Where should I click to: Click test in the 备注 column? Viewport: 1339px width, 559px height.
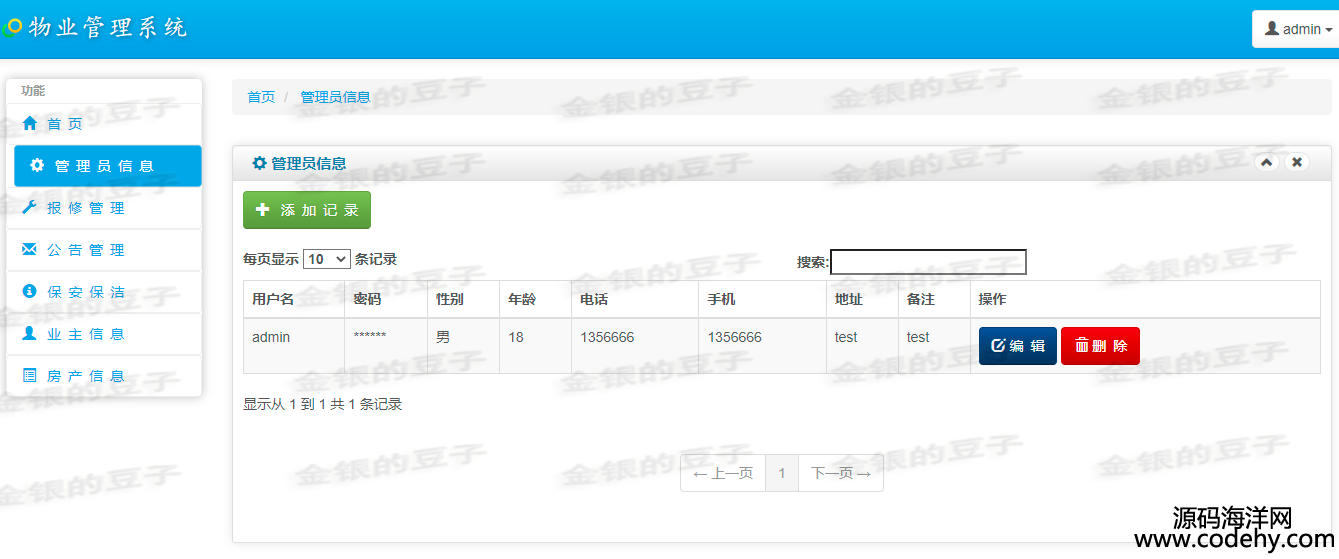click(x=934, y=346)
